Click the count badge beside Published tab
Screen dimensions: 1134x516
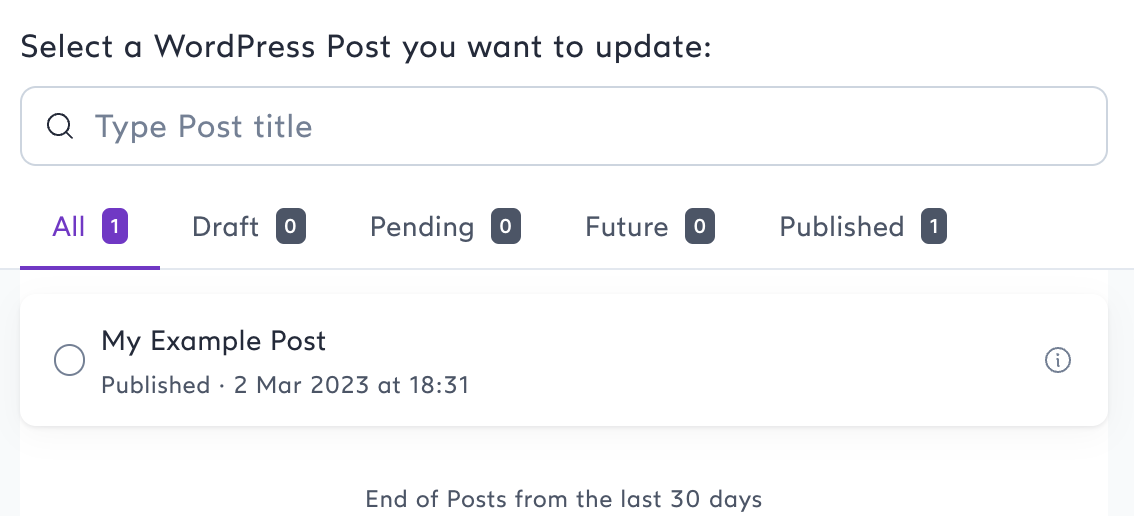coord(933,227)
